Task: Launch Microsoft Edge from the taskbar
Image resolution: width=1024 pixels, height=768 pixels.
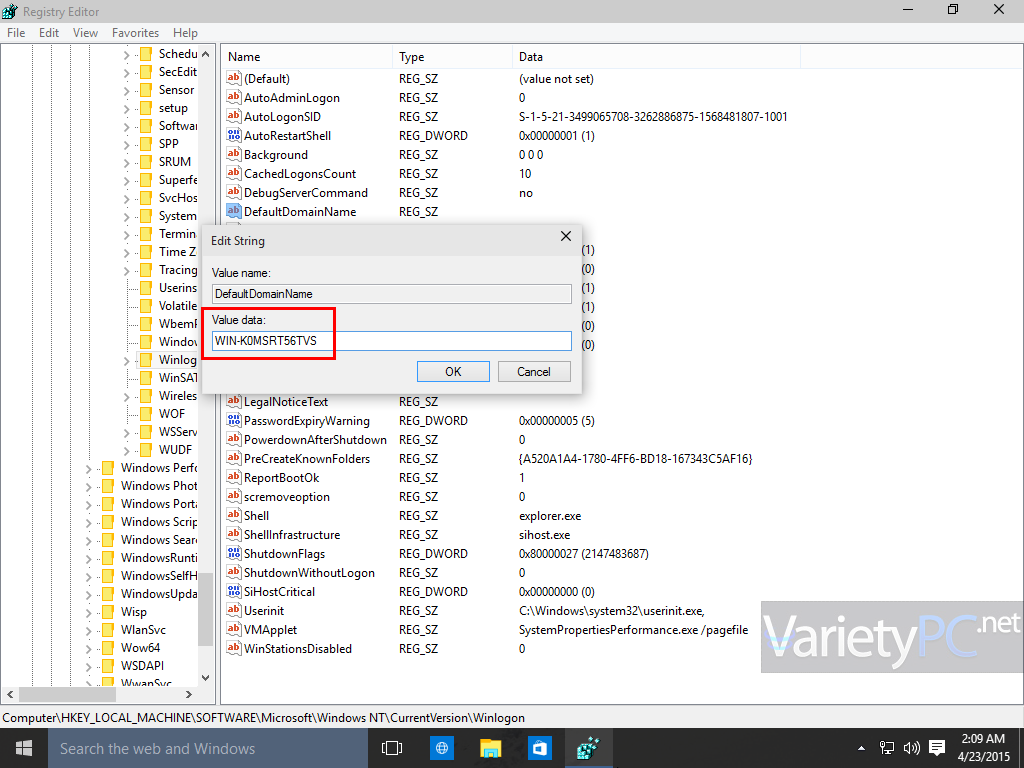Action: [441, 747]
